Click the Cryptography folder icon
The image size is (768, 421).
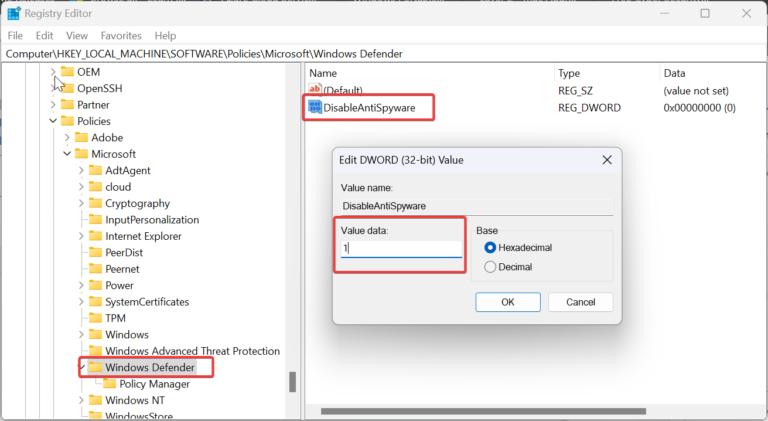tap(96, 203)
